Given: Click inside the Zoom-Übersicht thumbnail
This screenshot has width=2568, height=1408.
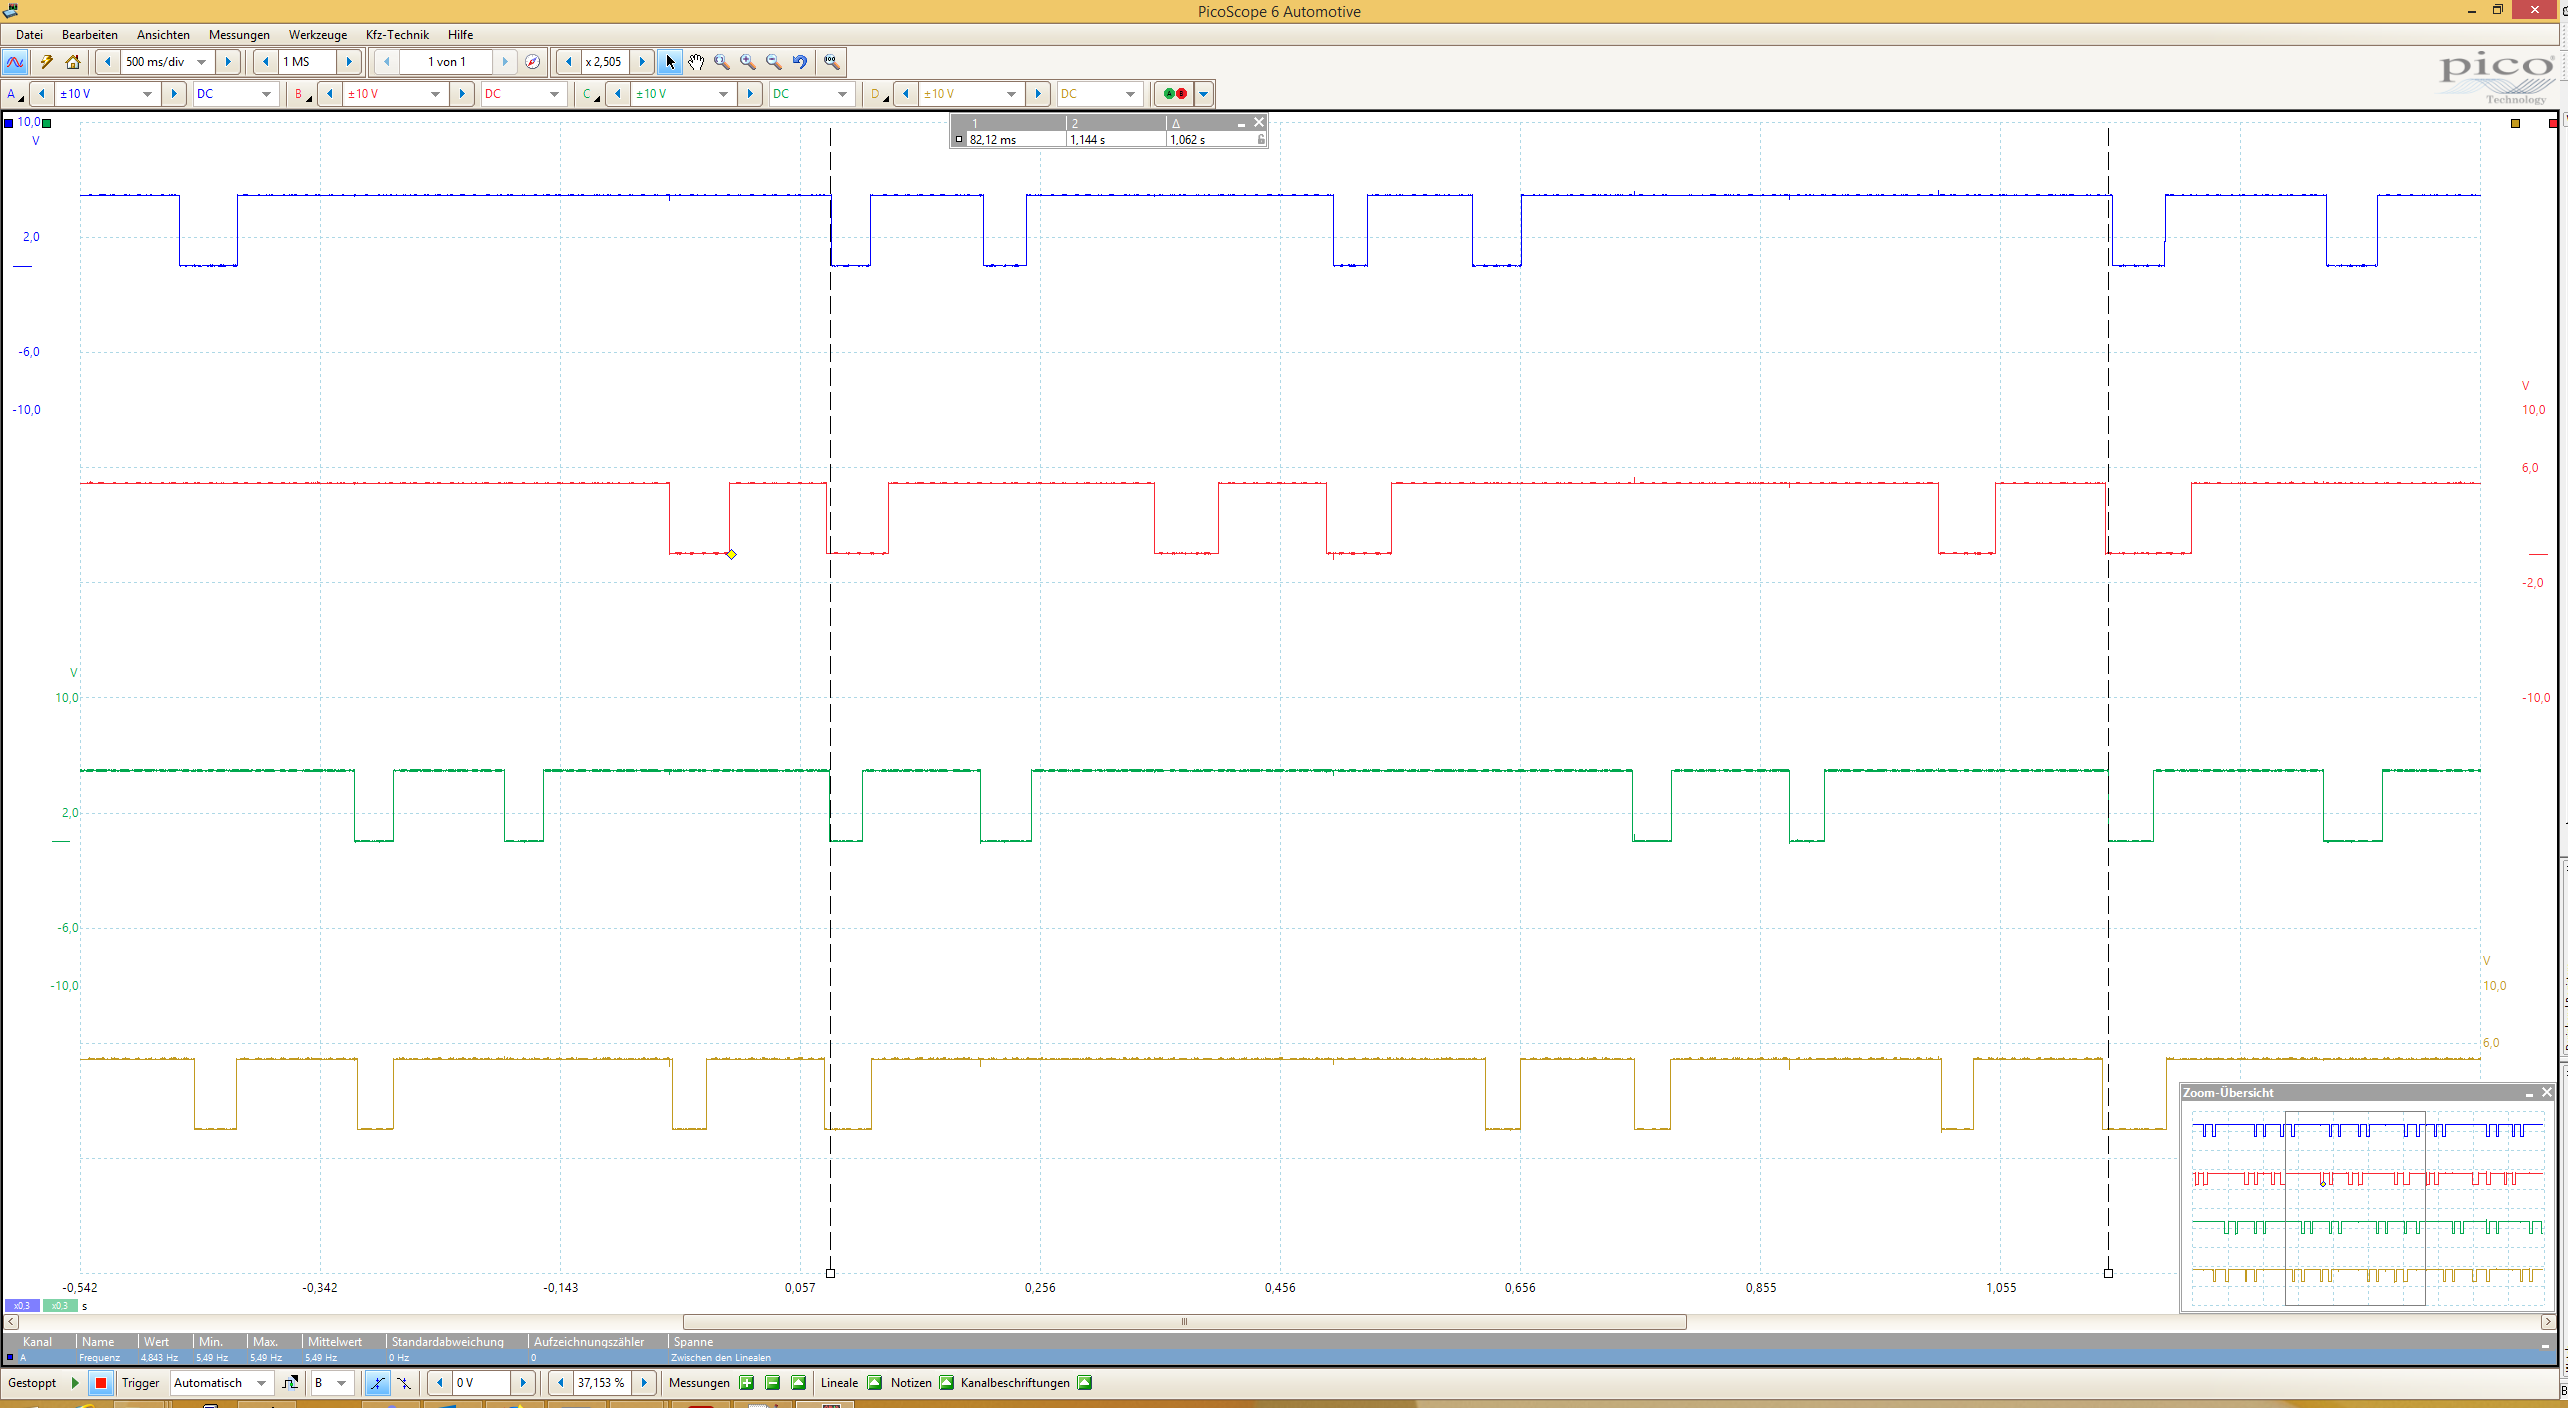Looking at the screenshot, I should [x=2367, y=1207].
